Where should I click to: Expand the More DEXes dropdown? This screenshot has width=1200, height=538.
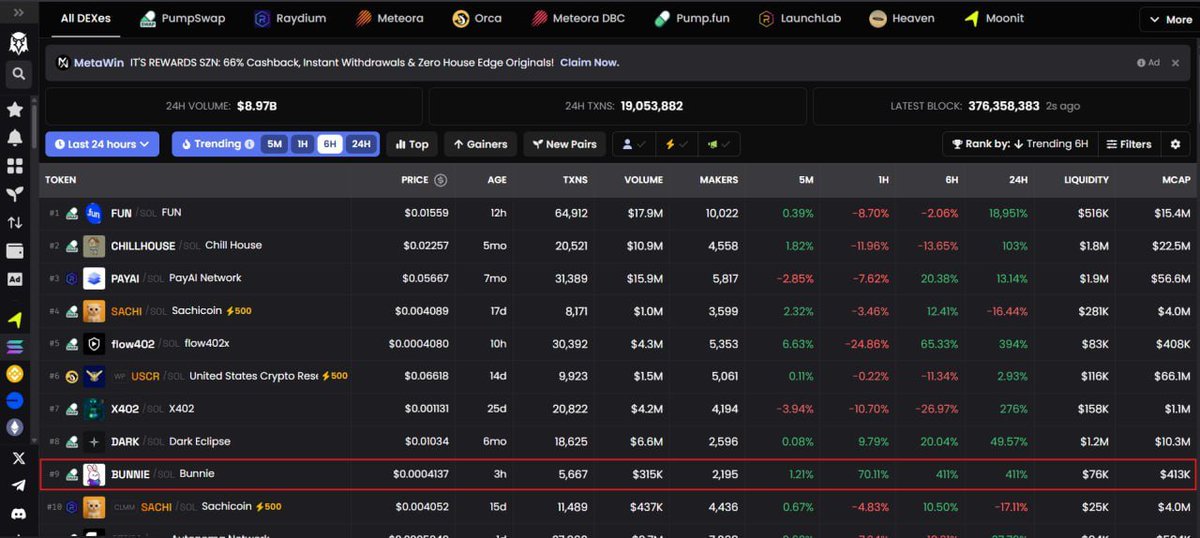point(1169,19)
